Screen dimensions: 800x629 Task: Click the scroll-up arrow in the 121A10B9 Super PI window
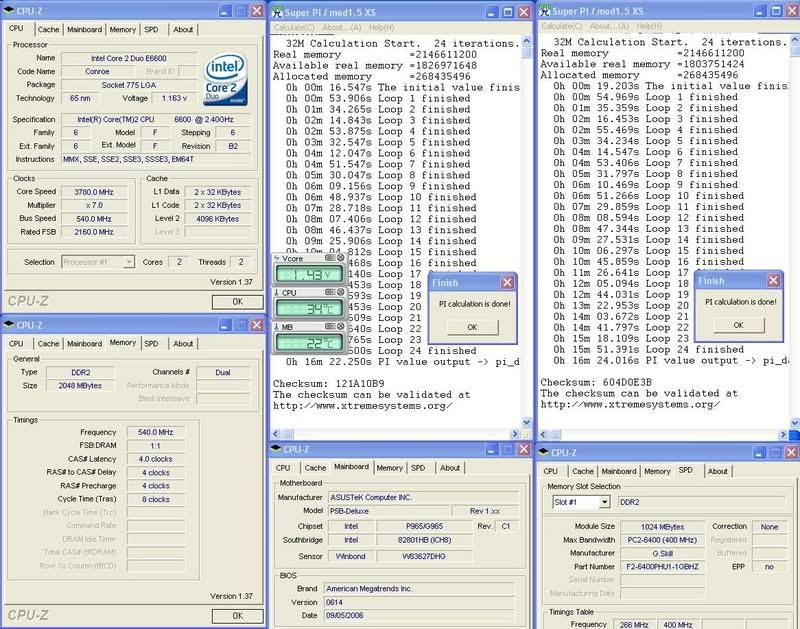(527, 41)
